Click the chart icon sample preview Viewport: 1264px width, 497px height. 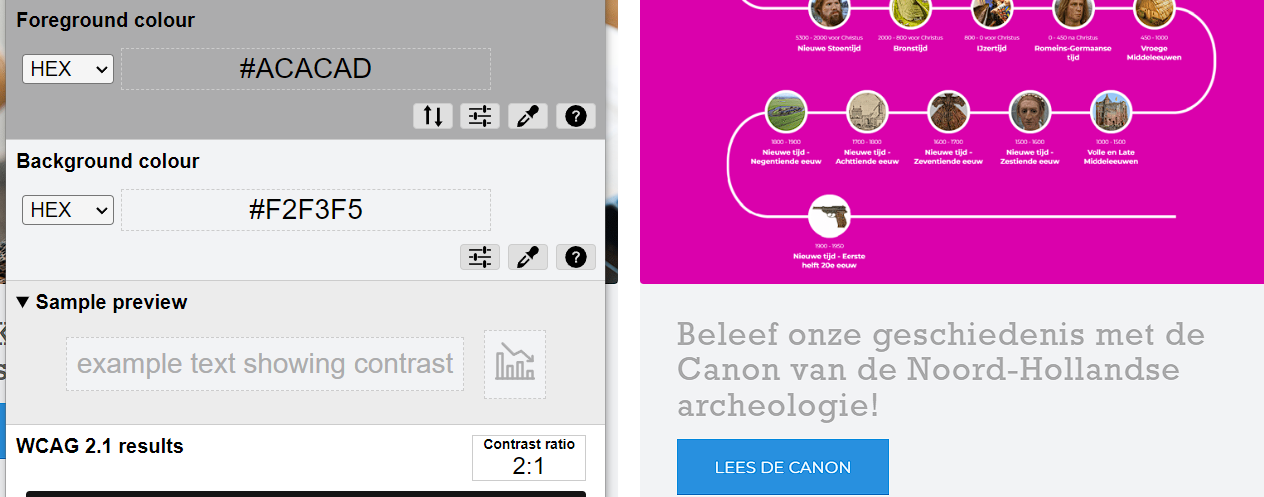coord(515,364)
